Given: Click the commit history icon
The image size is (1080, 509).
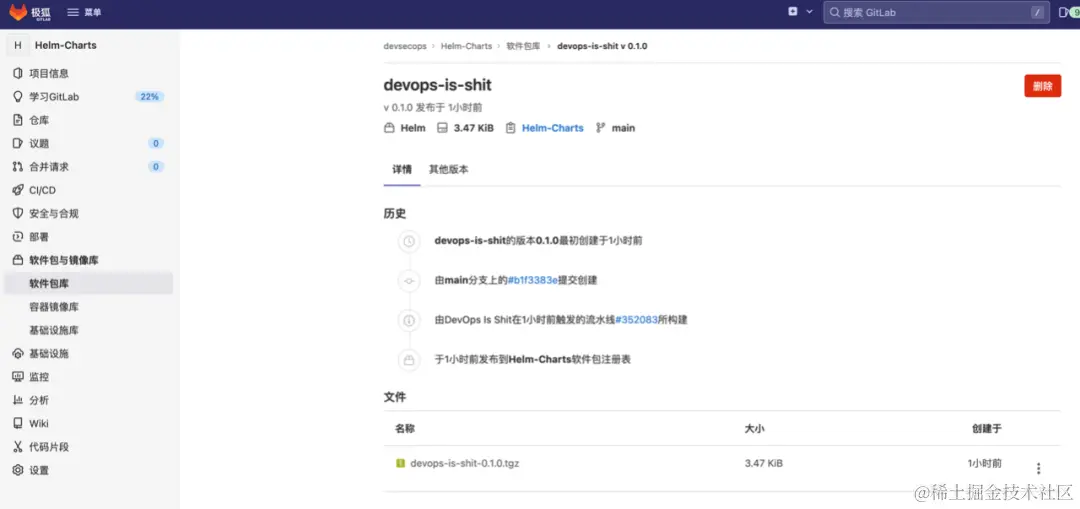Looking at the screenshot, I should tap(409, 281).
